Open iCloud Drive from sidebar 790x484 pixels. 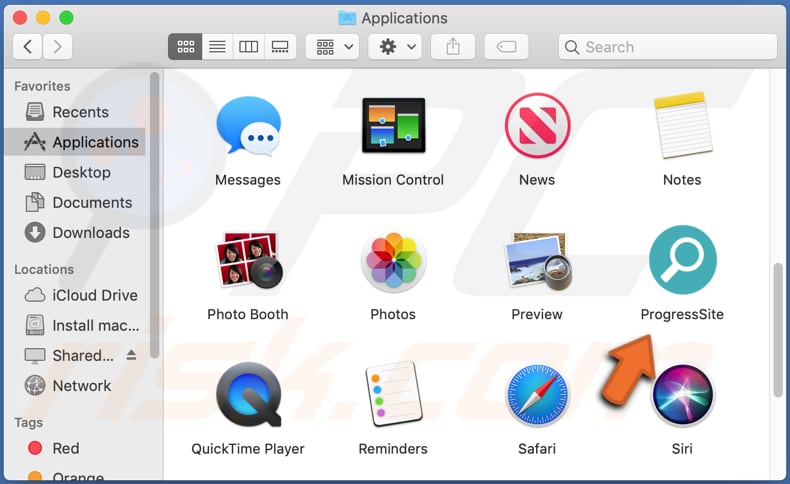[94, 295]
